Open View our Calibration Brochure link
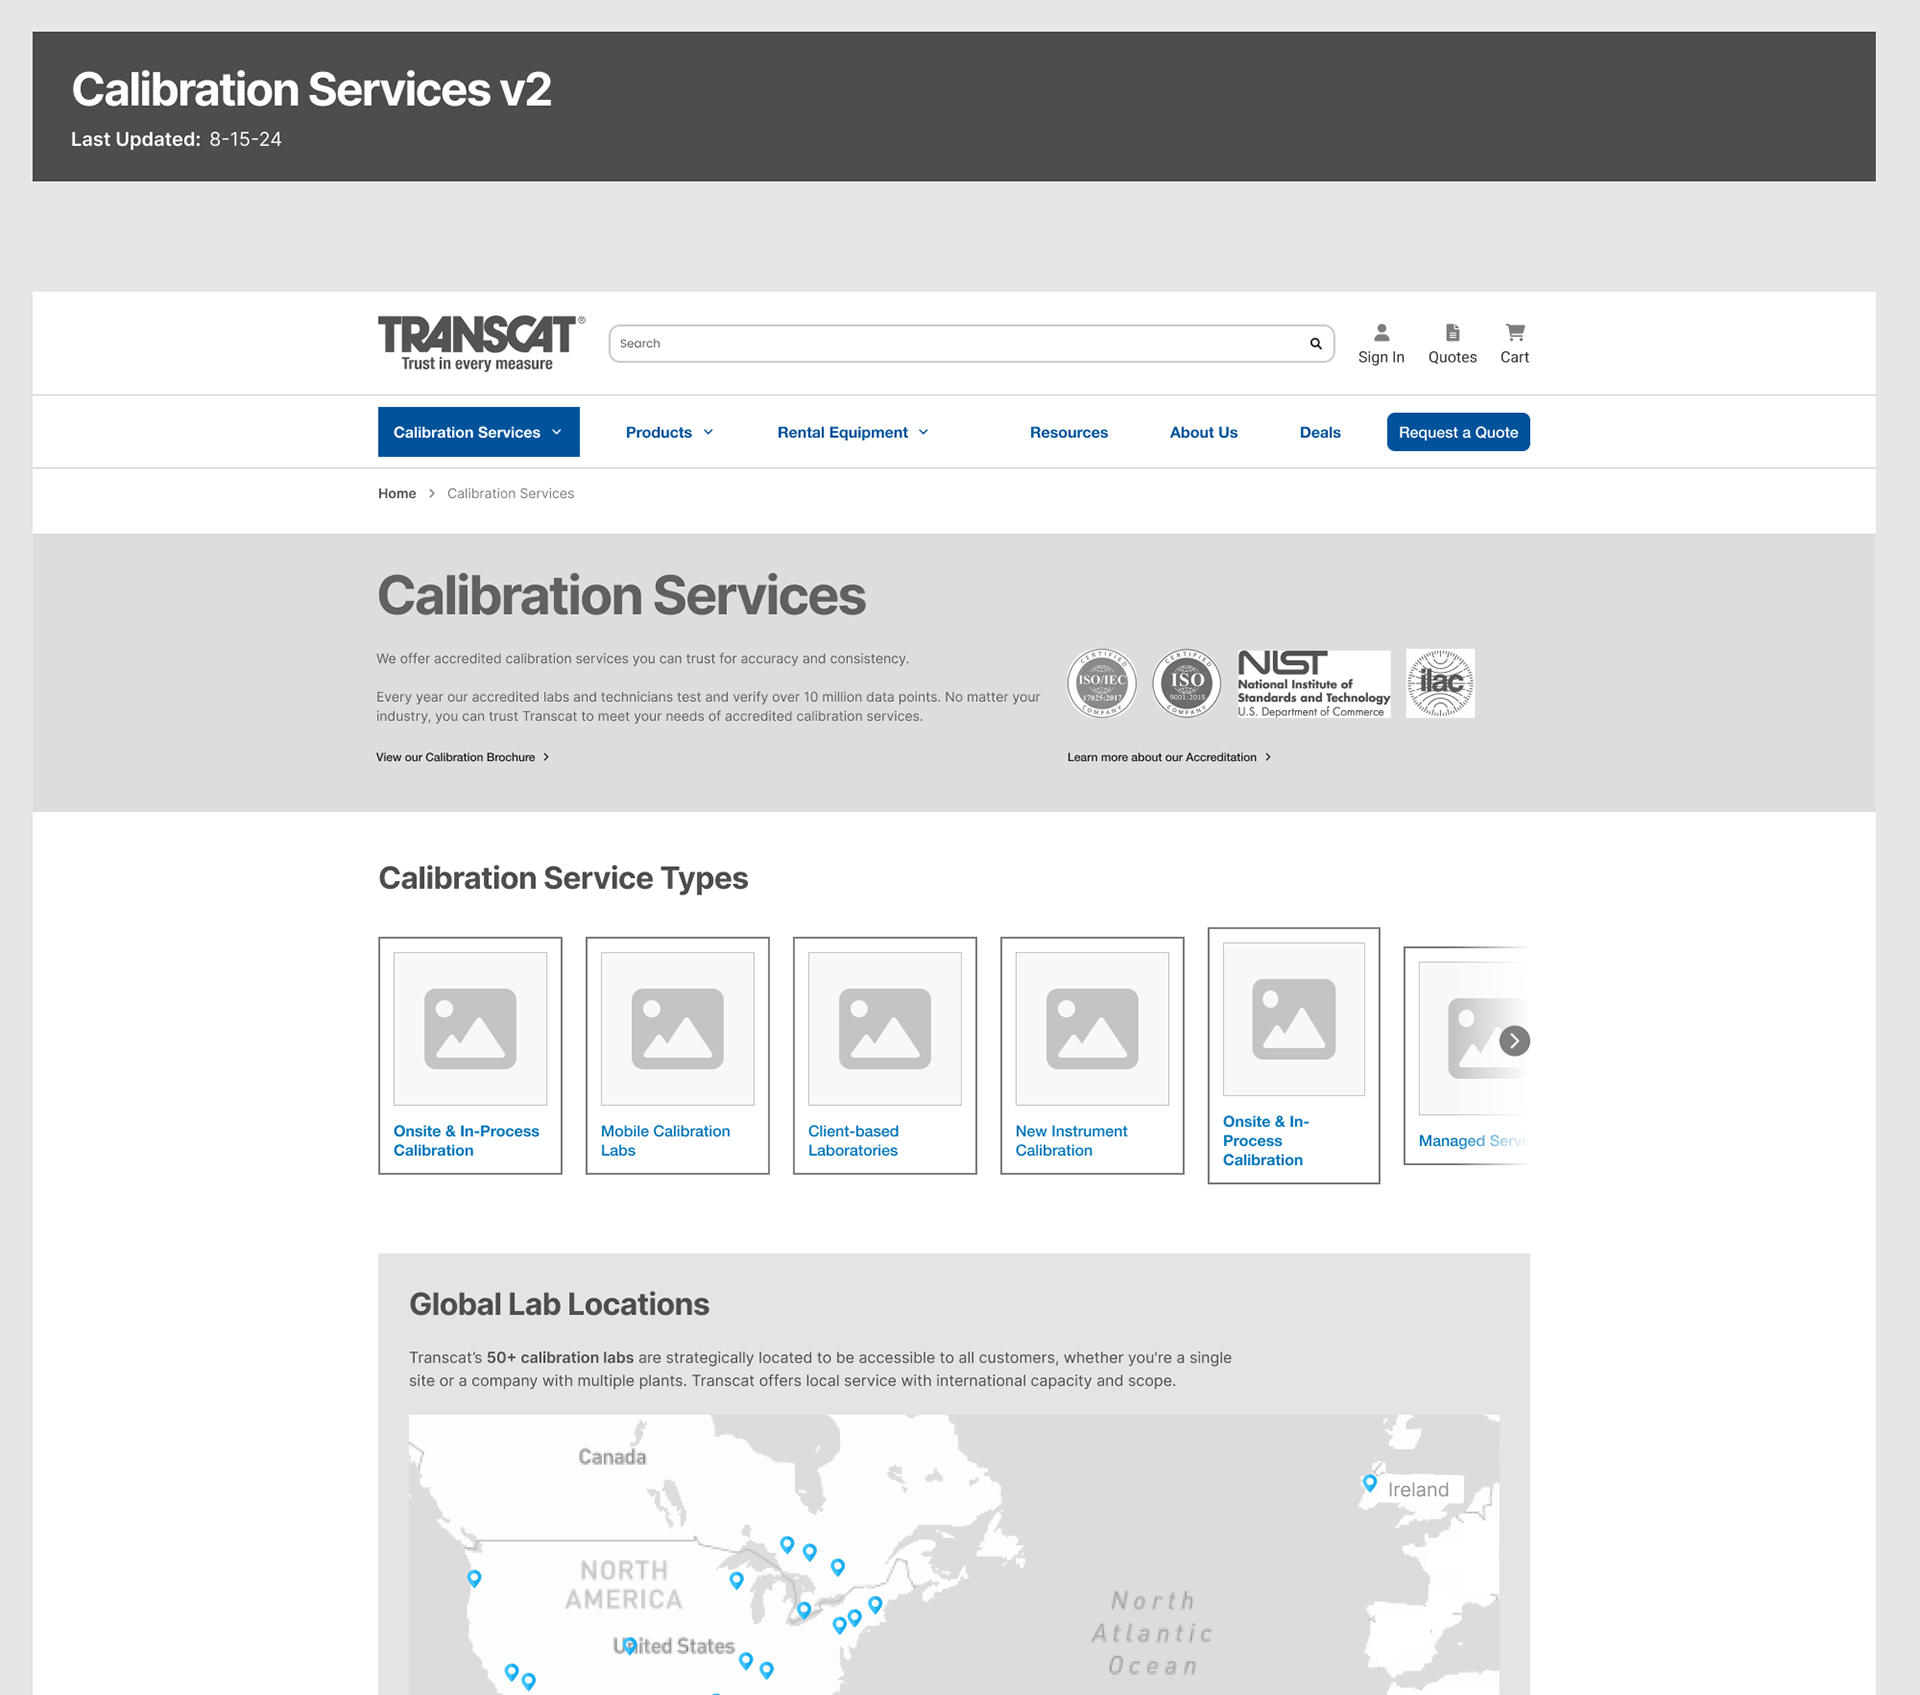This screenshot has height=1695, width=1920. [461, 757]
